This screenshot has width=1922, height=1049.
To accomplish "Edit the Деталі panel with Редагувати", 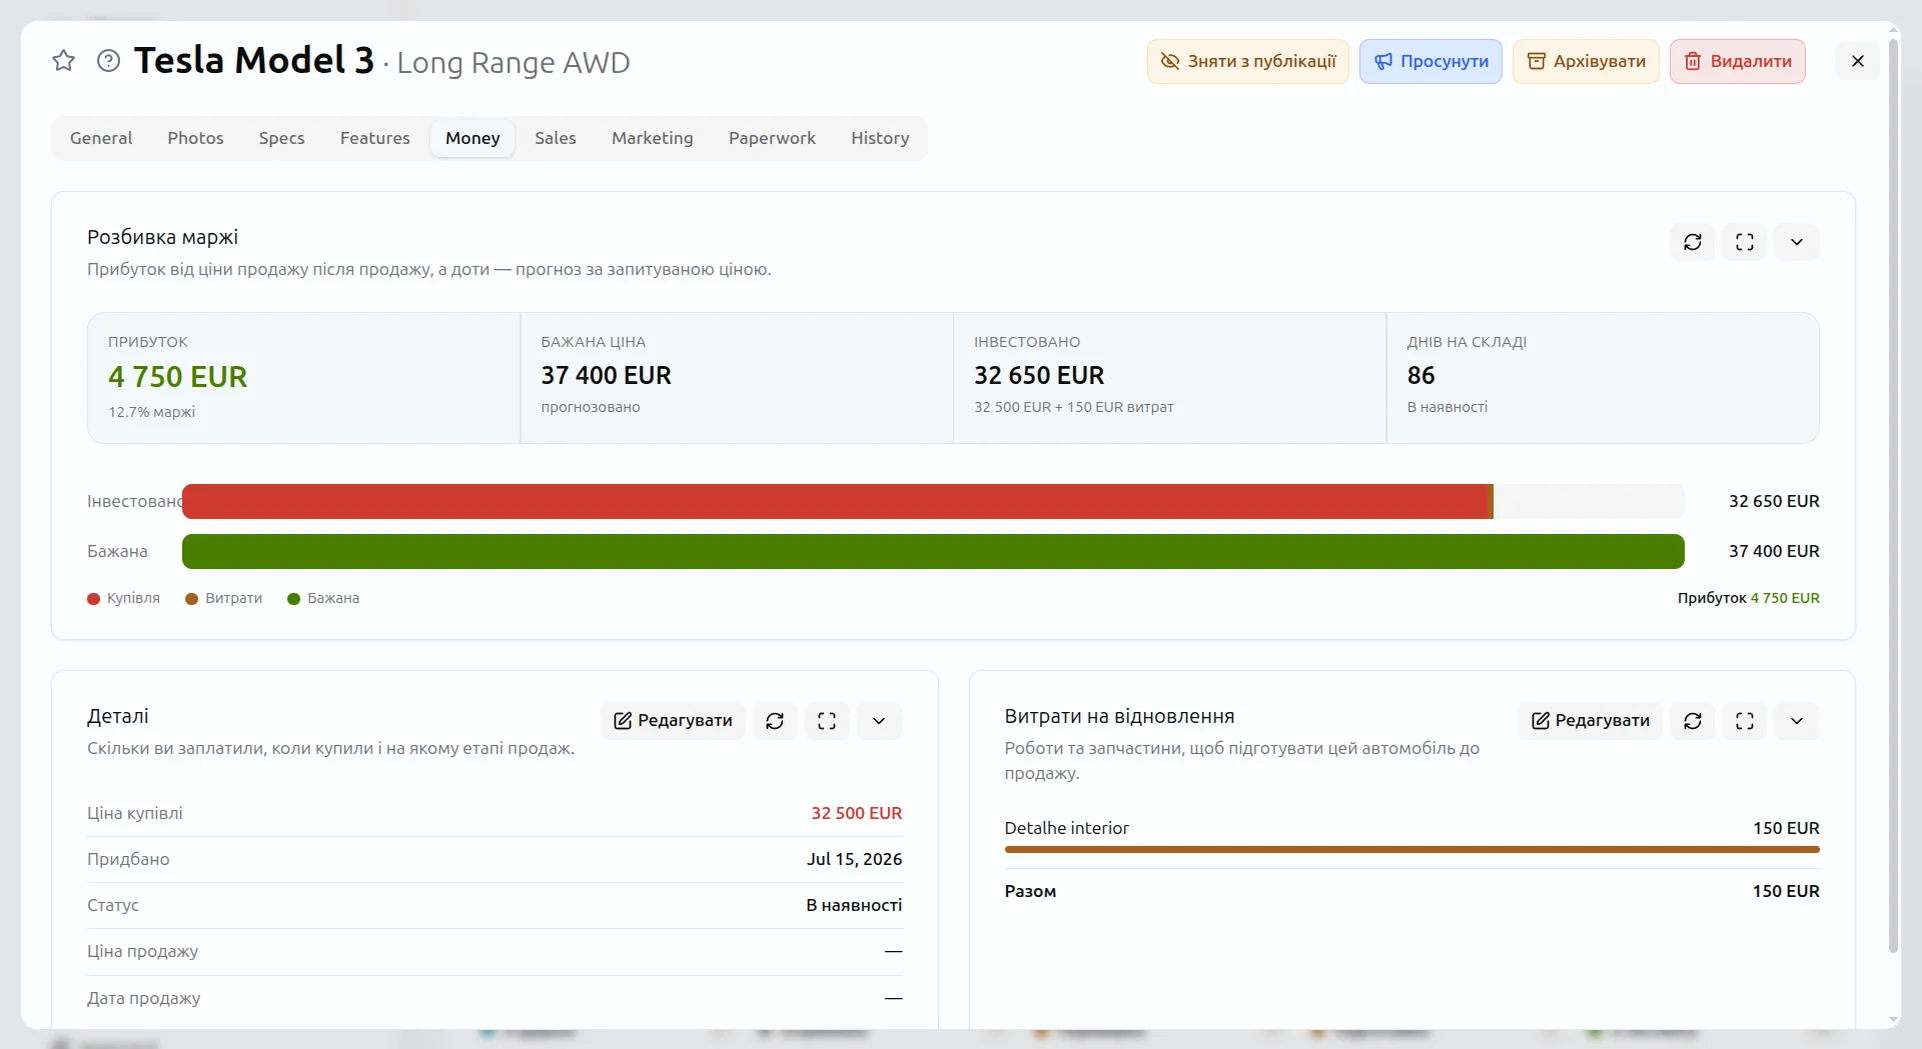I will click(673, 721).
